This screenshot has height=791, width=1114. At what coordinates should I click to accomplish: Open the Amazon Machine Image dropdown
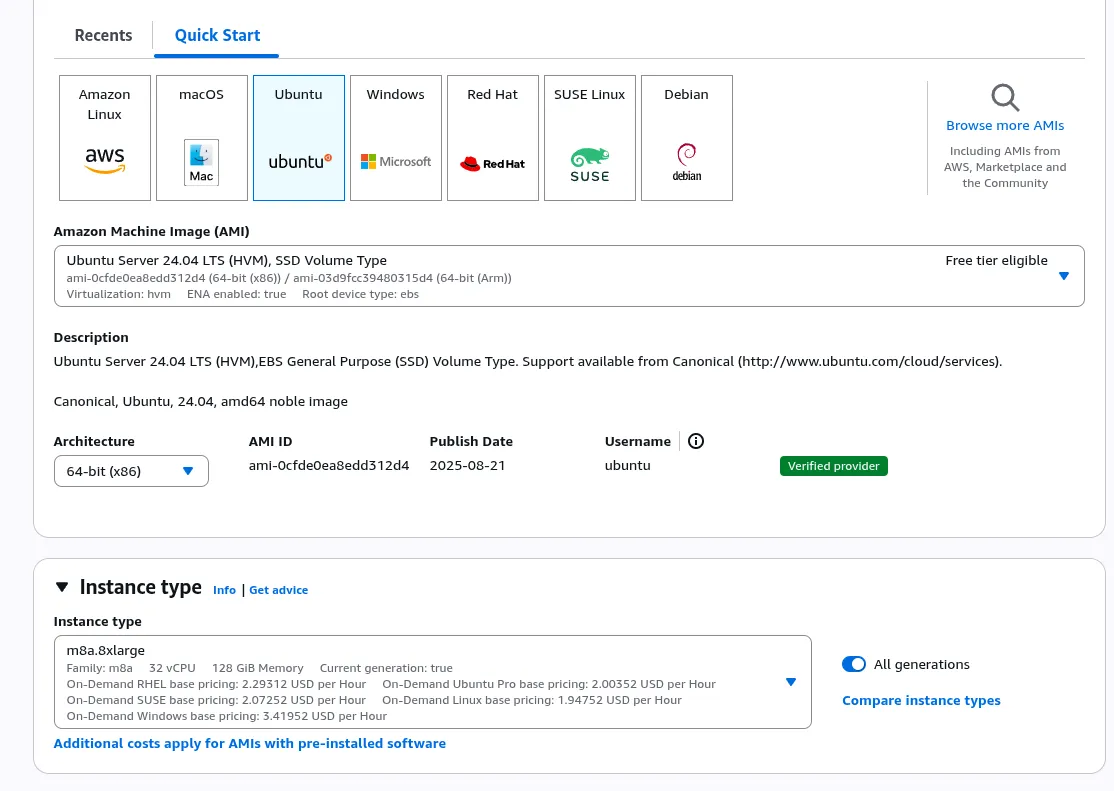pos(1063,276)
